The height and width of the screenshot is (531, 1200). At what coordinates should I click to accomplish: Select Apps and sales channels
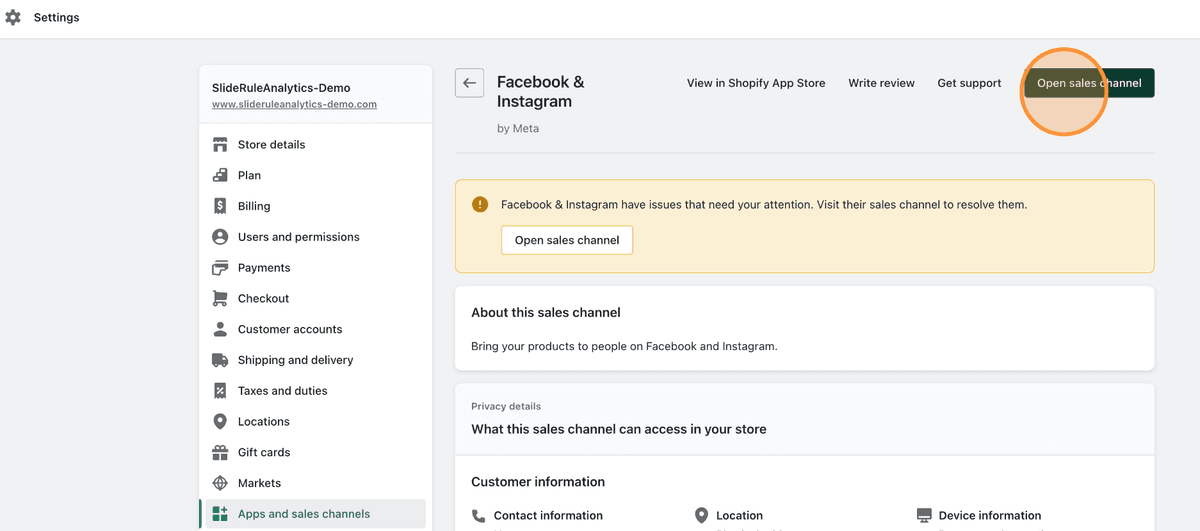coord(316,514)
